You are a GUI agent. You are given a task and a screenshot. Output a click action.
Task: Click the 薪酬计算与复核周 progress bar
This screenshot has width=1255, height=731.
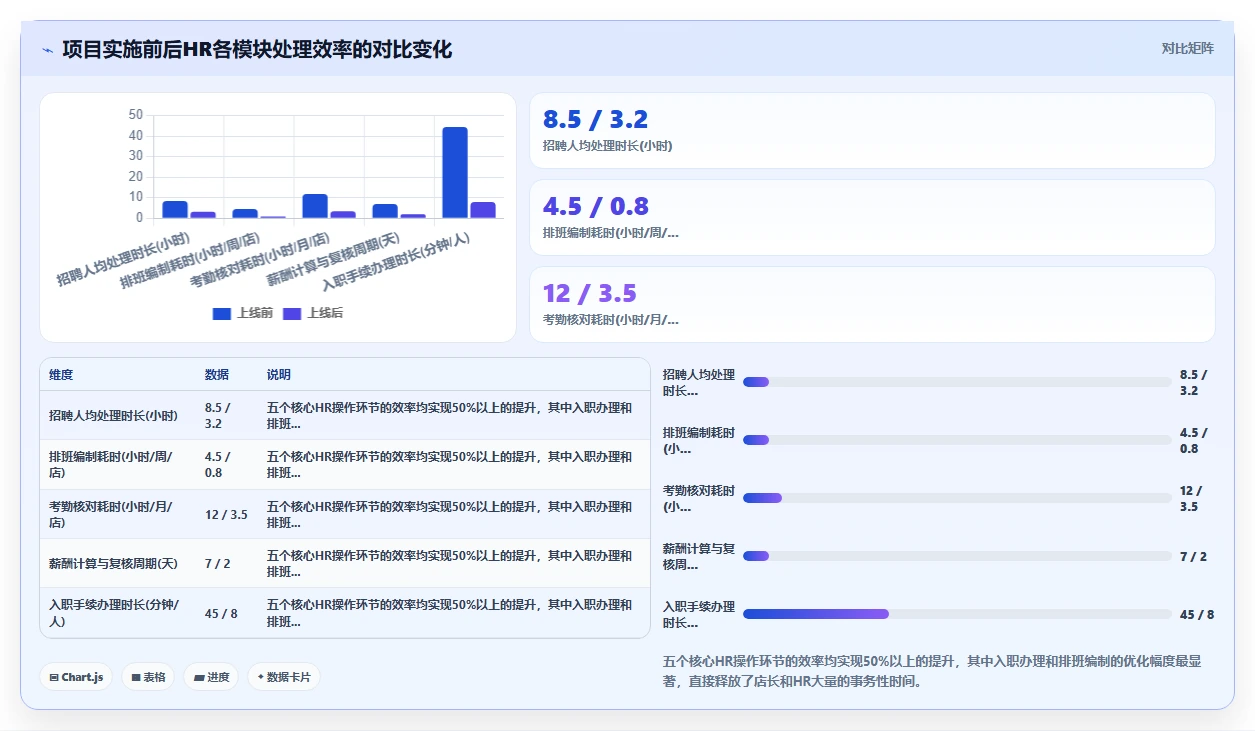coord(957,556)
